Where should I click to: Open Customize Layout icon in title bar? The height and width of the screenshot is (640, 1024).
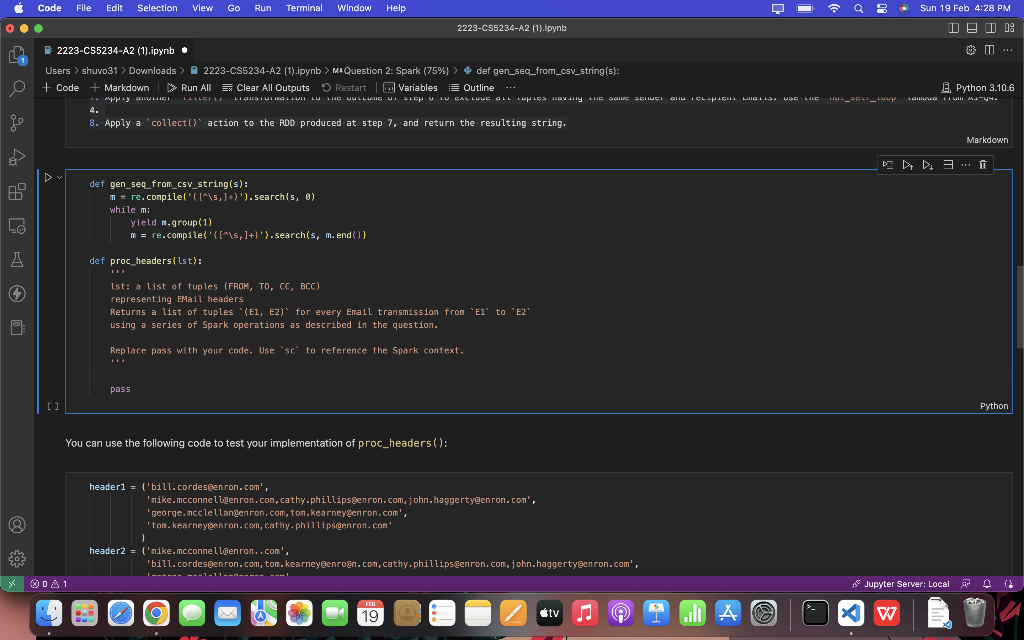[1010, 28]
